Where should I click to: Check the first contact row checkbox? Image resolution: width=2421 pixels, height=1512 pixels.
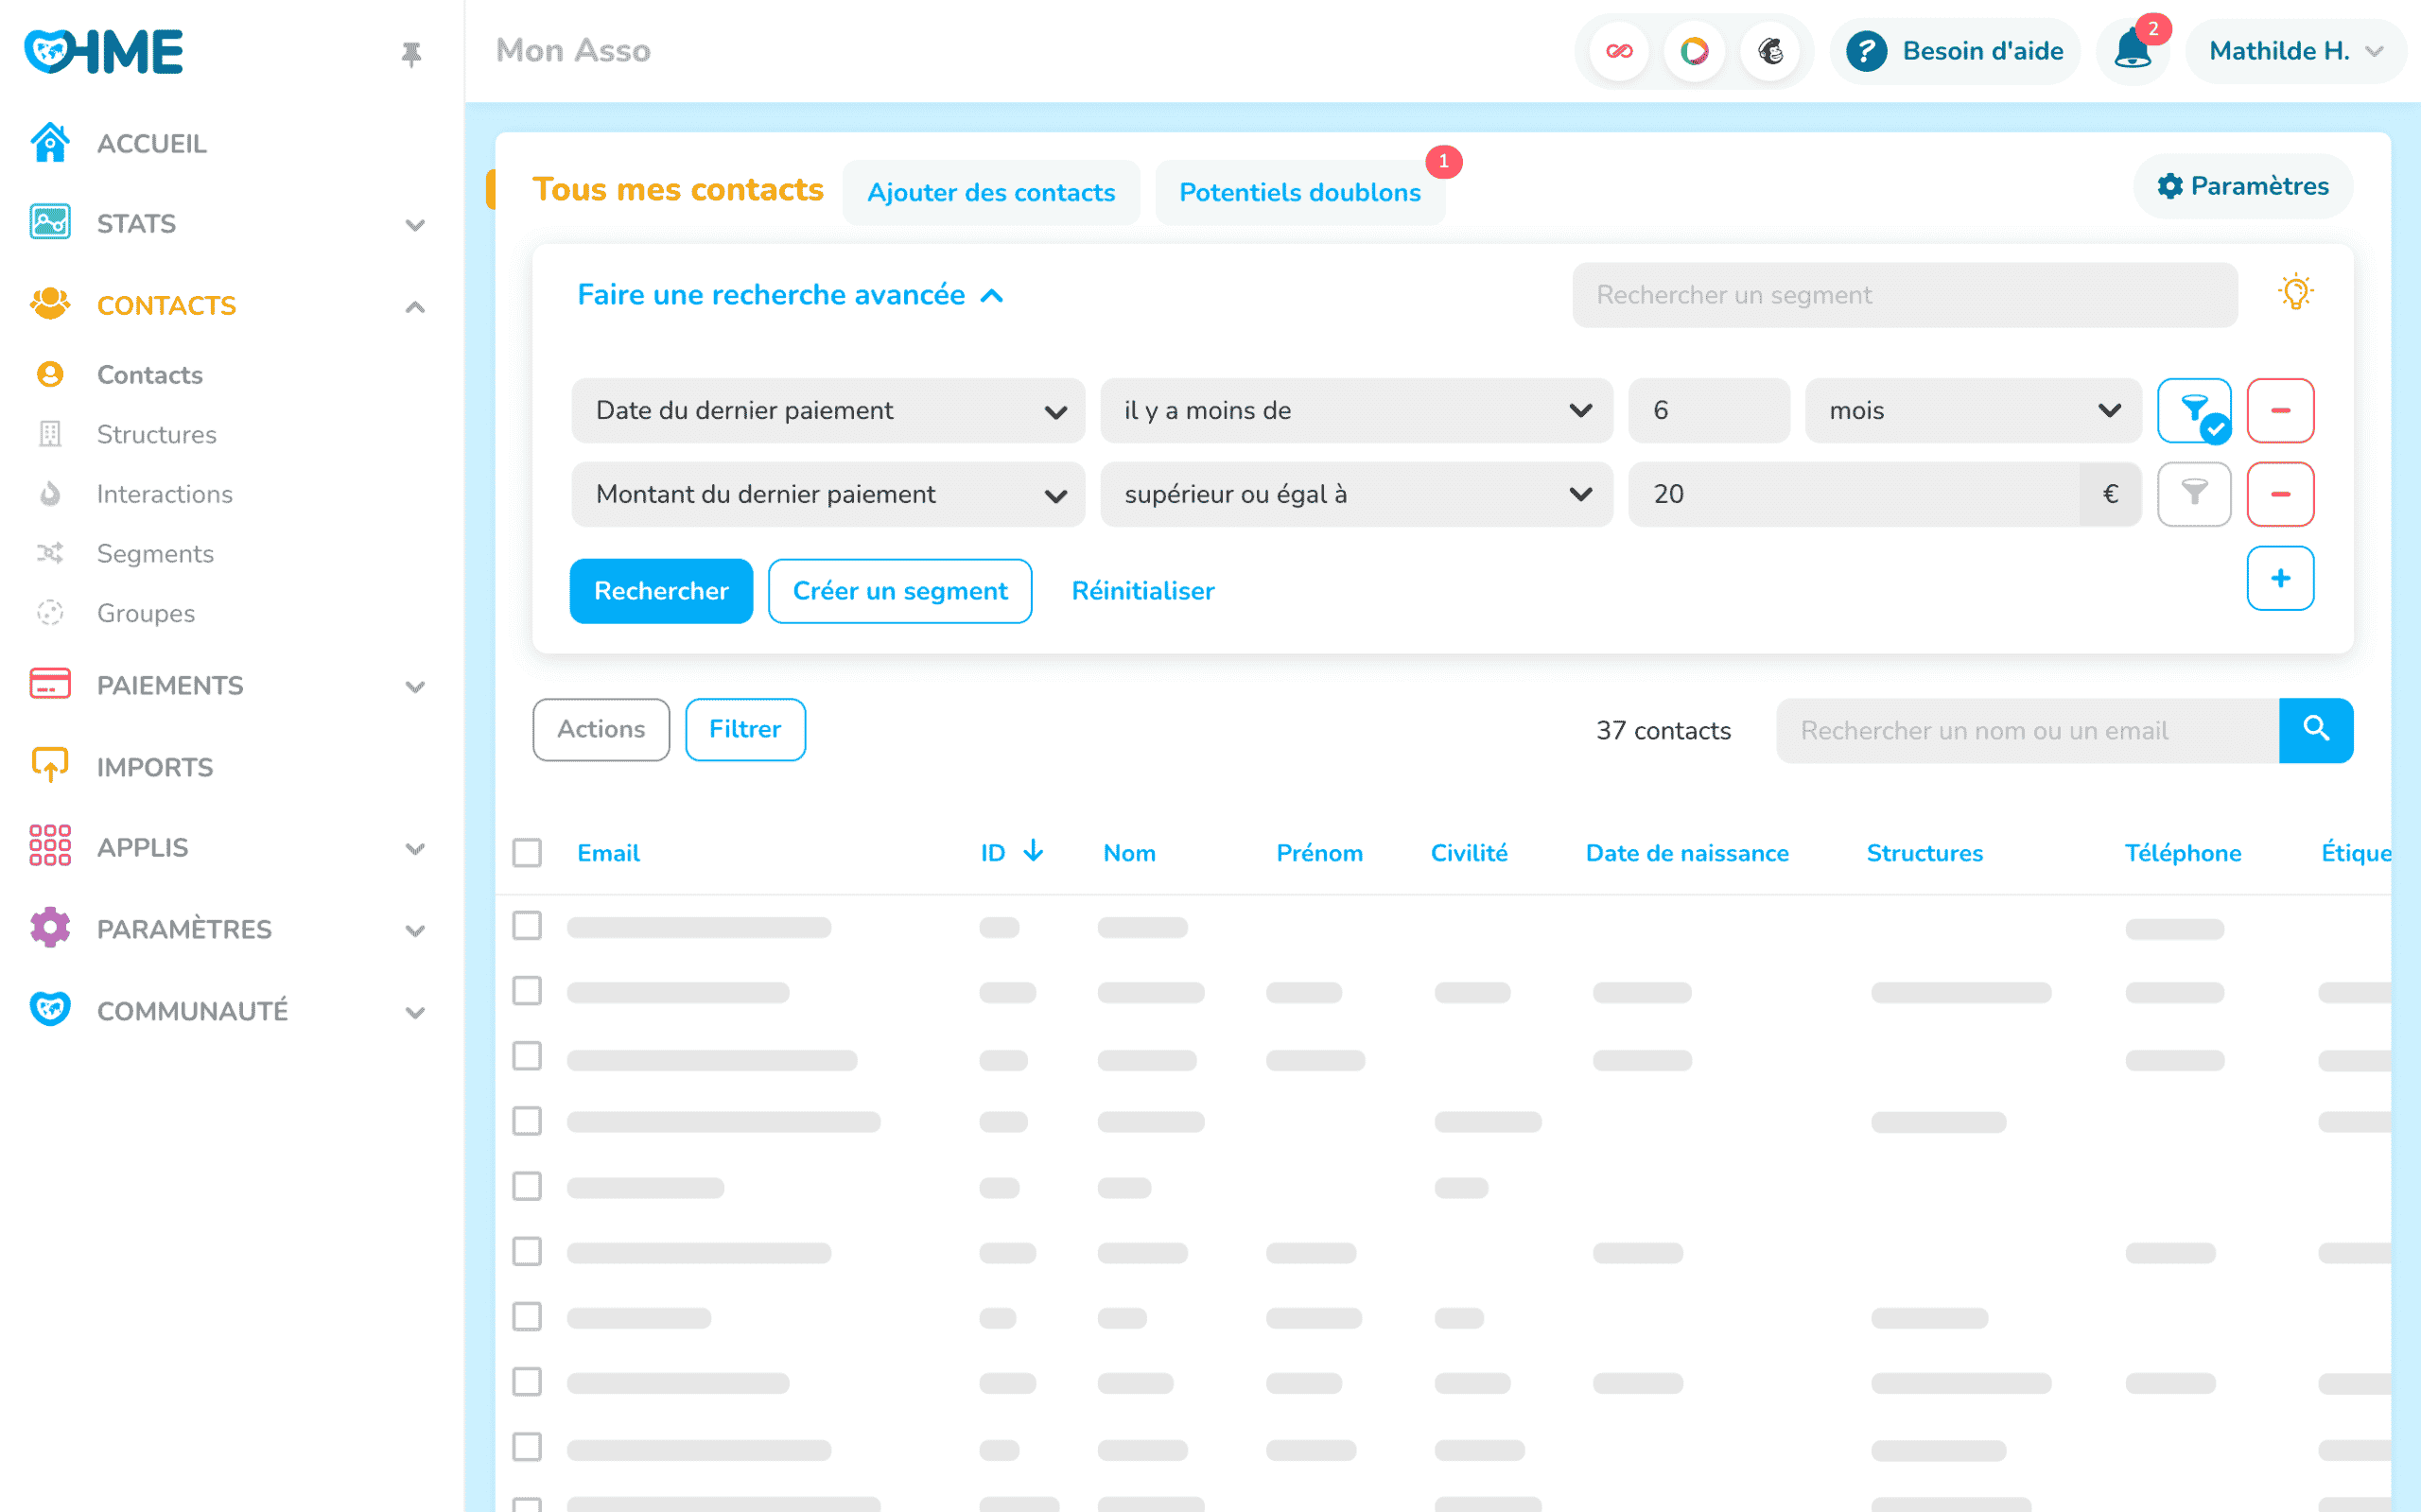tap(527, 926)
